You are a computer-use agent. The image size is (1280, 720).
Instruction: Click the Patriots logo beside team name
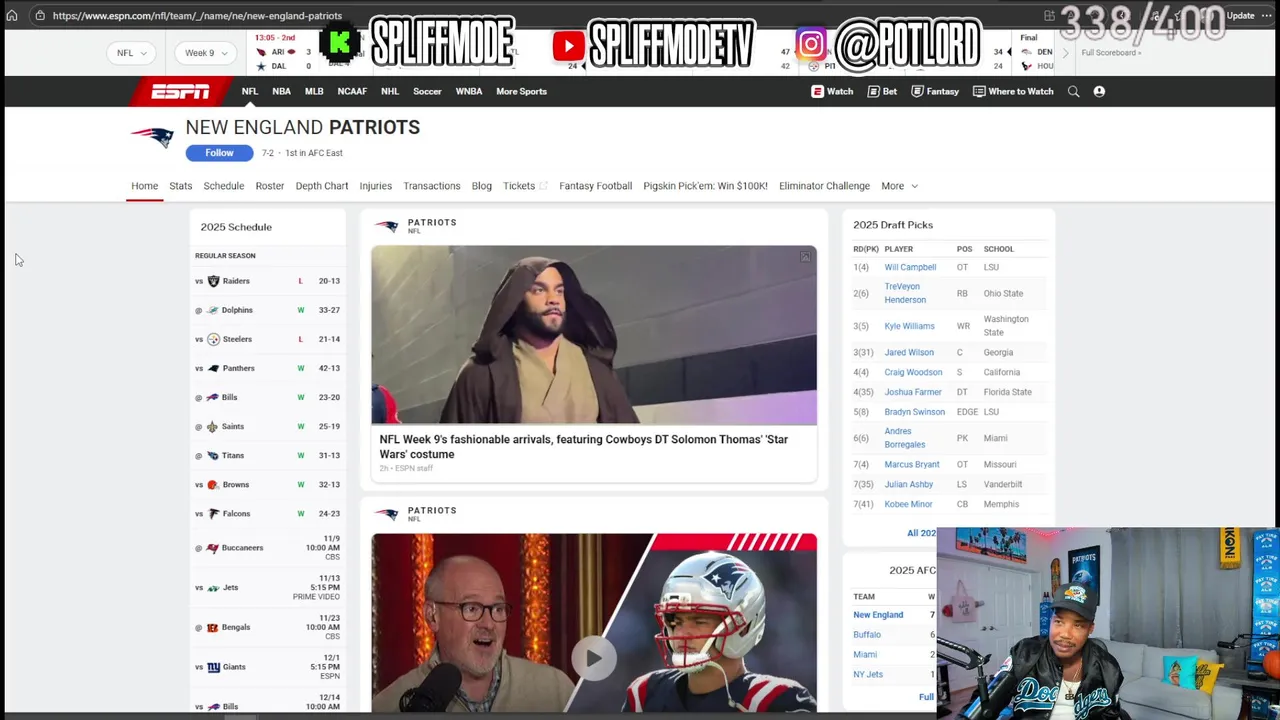(152, 137)
